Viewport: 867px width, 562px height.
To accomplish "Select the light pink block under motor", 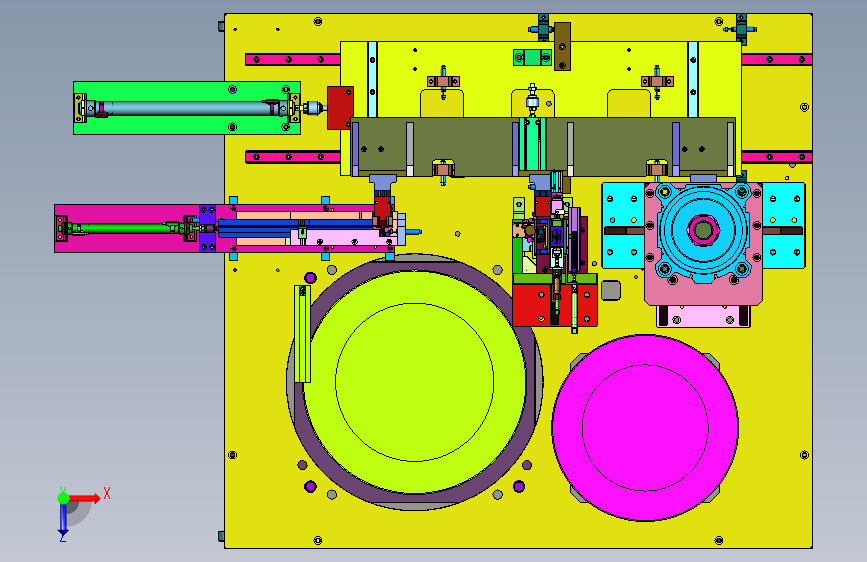I will click(703, 317).
